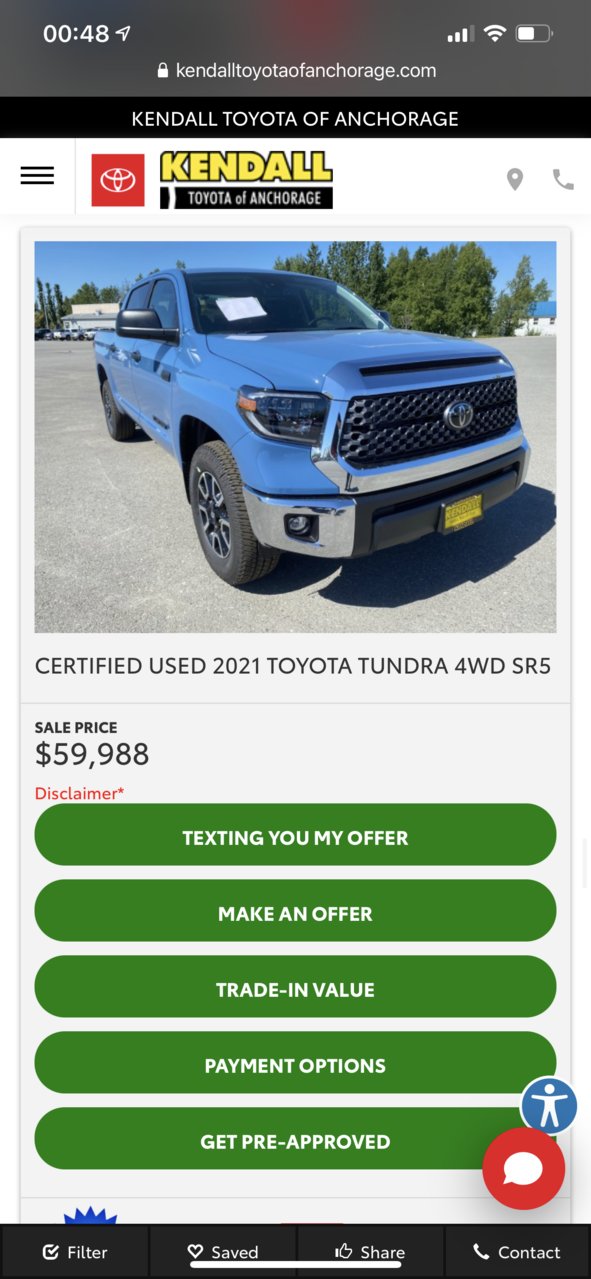Tap Share in the bottom bar
The height and width of the screenshot is (1279, 591).
pos(370,1252)
